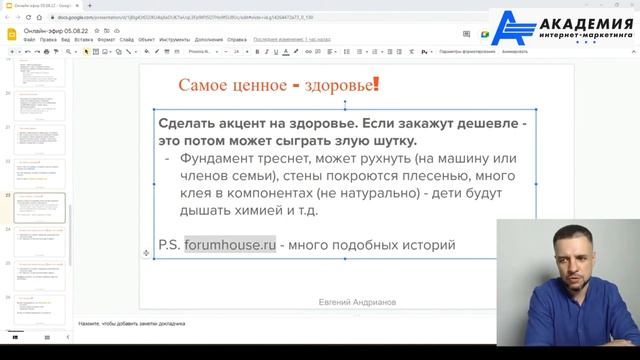The height and width of the screenshot is (360, 640).
Task: Pick the border color pencil
Action: (157, 52)
